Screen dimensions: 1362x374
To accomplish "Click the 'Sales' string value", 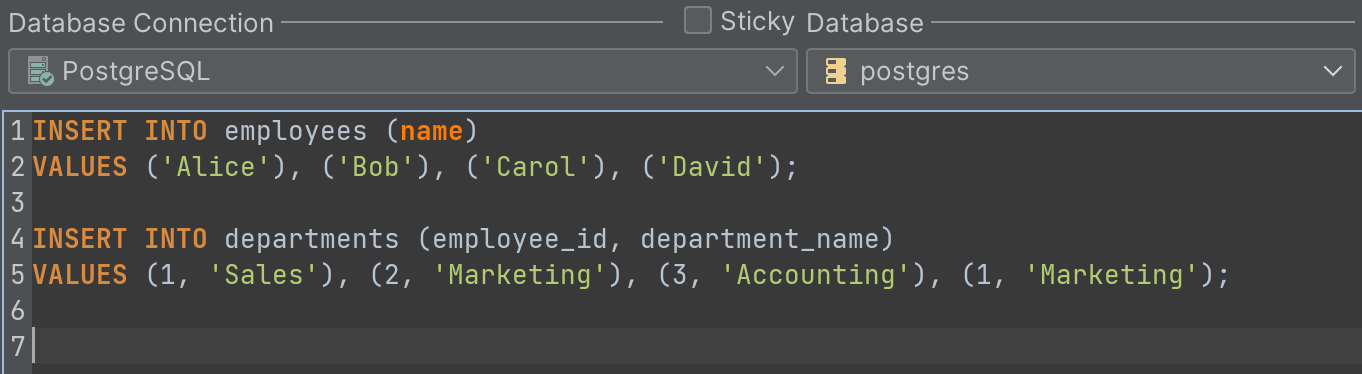I will [x=264, y=274].
